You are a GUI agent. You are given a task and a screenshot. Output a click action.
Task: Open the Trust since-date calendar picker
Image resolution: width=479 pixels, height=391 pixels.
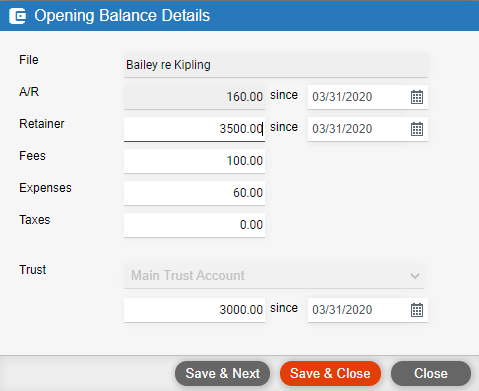(417, 310)
